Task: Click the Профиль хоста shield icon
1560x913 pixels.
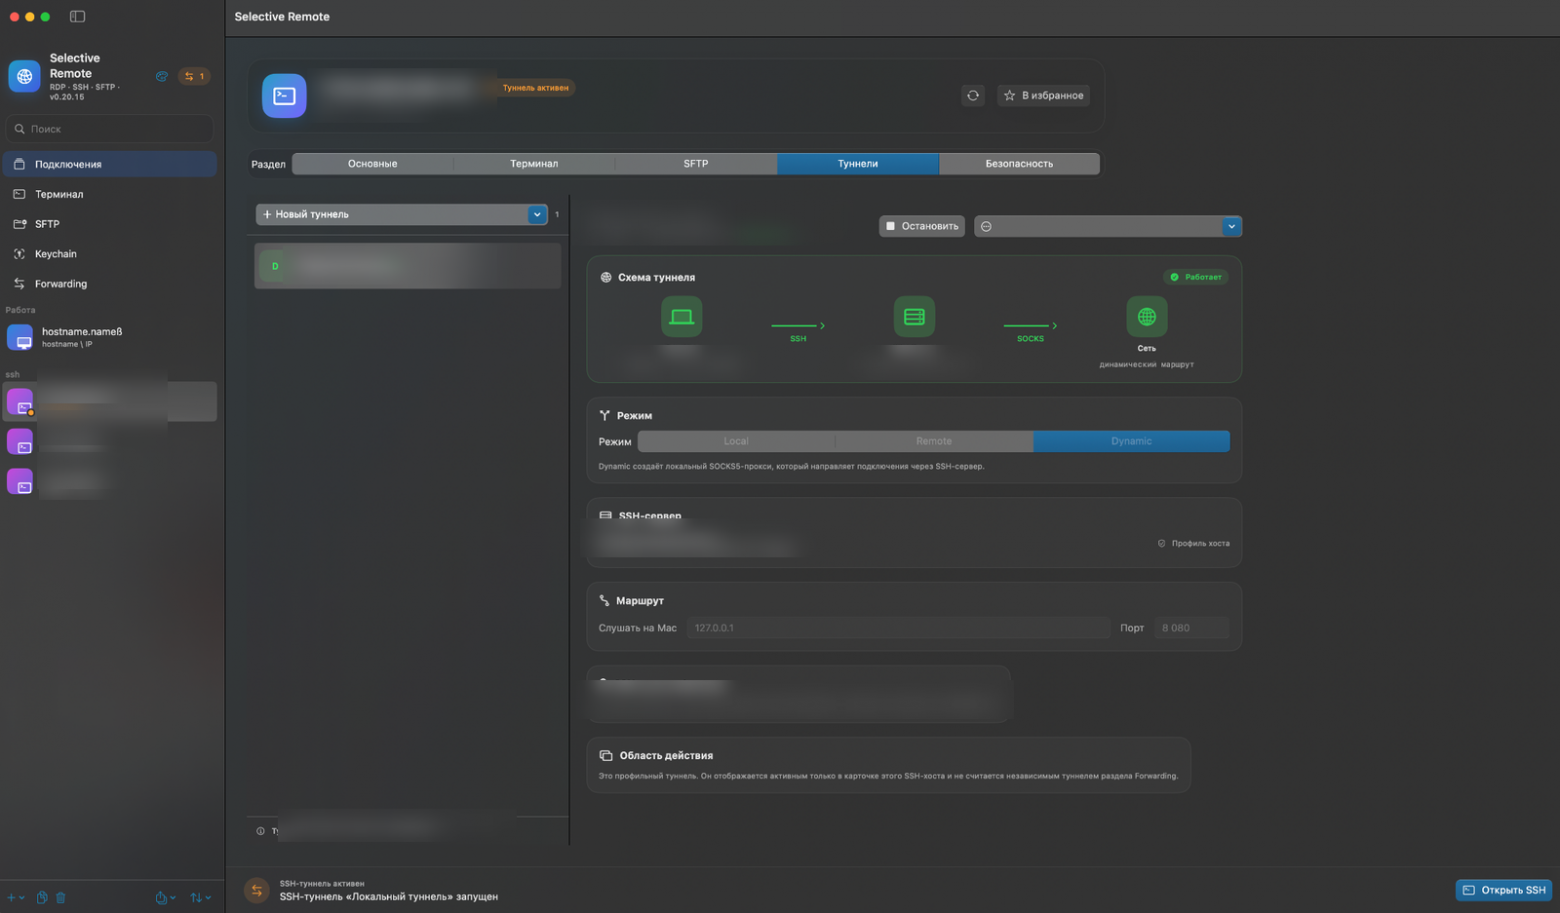Action: point(1161,543)
